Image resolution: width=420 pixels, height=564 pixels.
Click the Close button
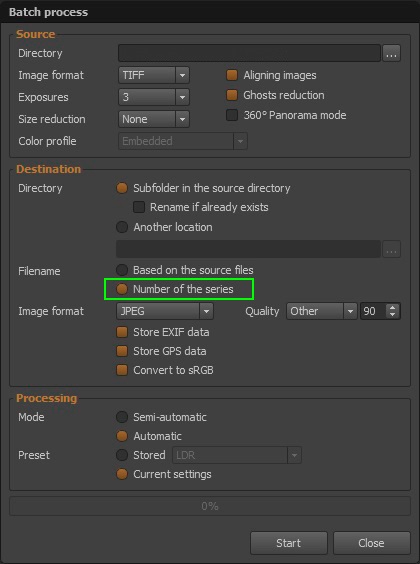tap(371, 543)
